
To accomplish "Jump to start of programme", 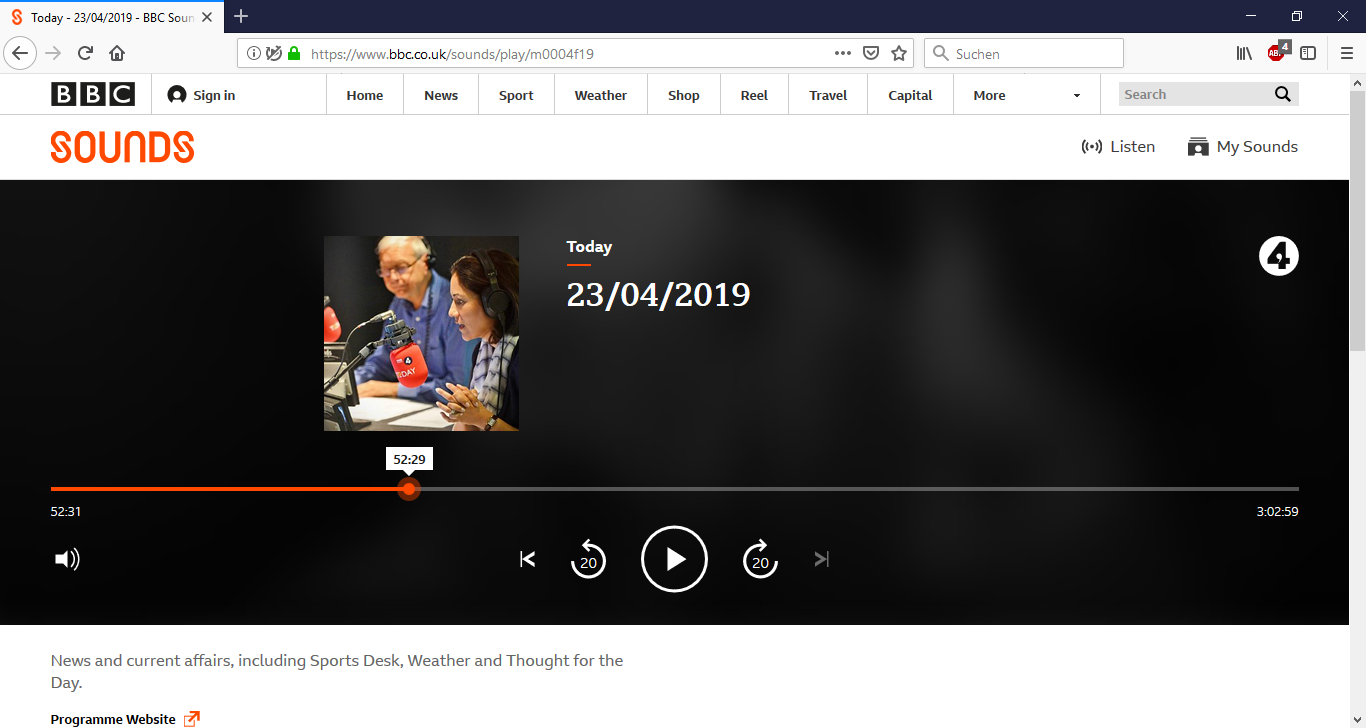I will (527, 559).
